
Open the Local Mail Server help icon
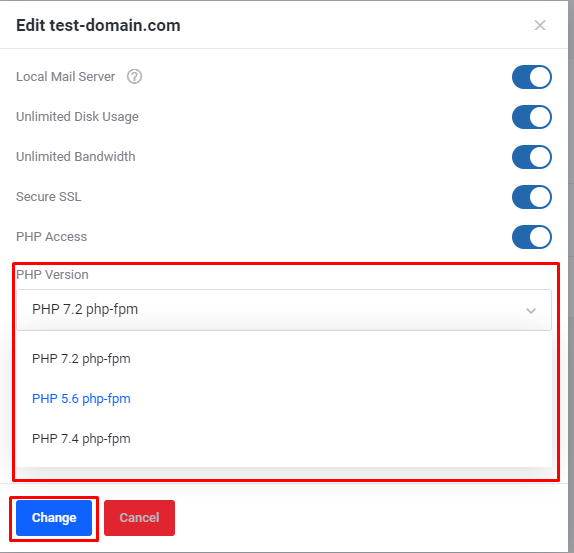pyautogui.click(x=134, y=77)
